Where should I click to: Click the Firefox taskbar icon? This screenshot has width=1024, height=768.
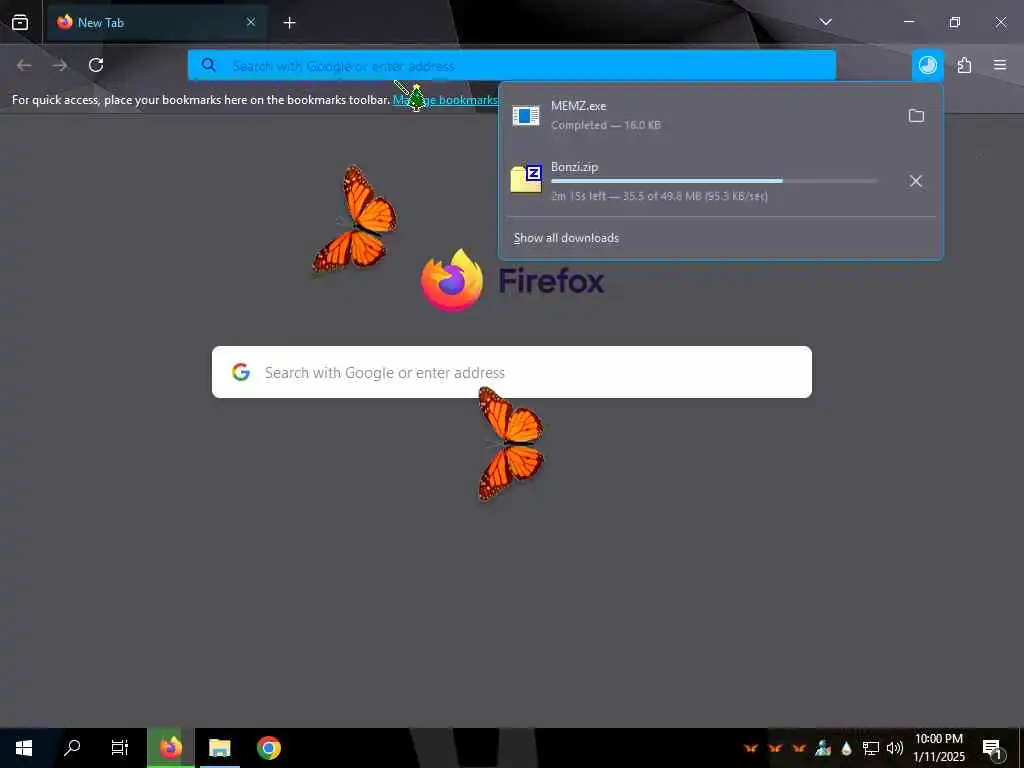(x=170, y=748)
